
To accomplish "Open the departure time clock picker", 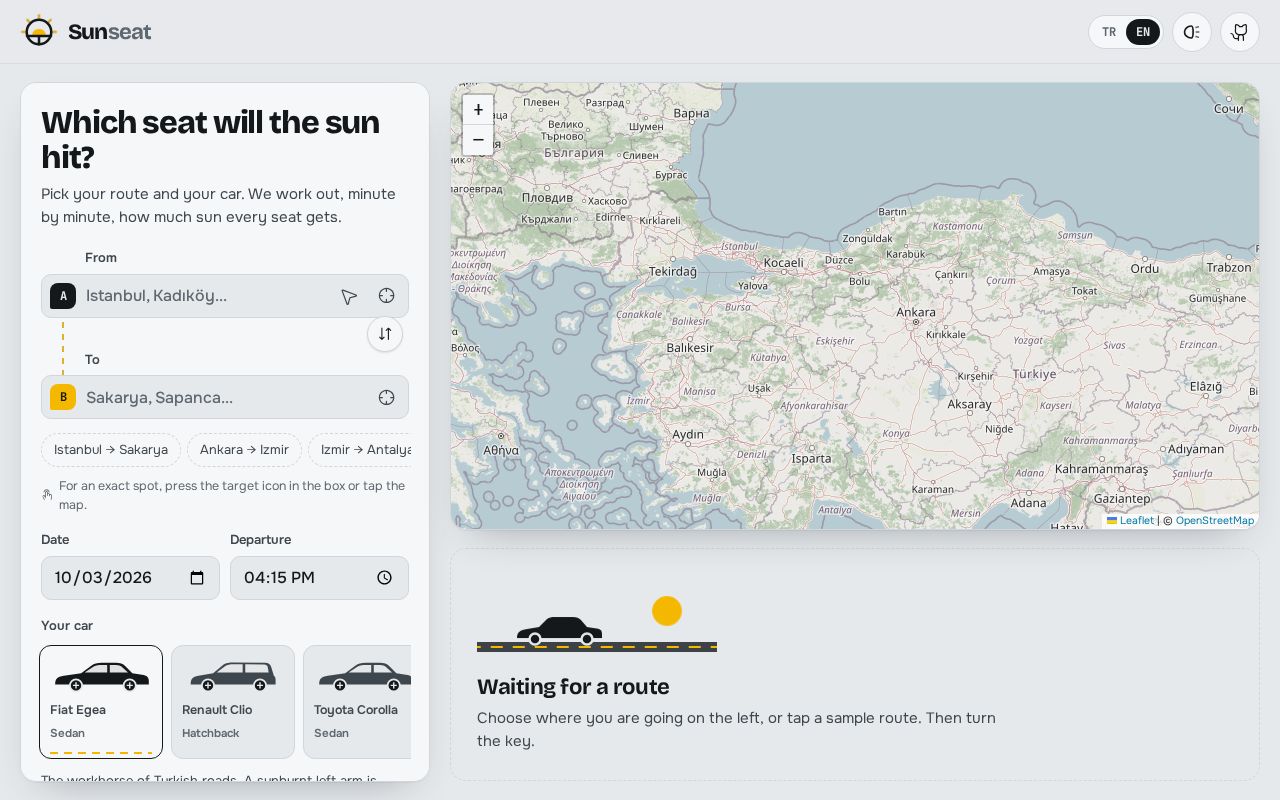I will (385, 578).
